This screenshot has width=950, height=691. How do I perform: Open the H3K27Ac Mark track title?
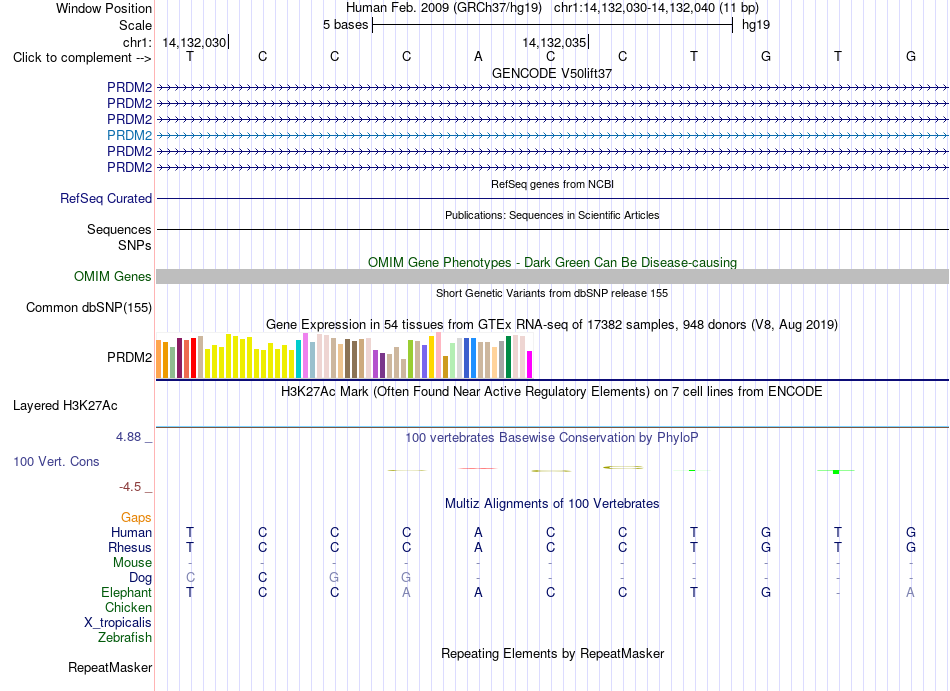pyautogui.click(x=552, y=392)
